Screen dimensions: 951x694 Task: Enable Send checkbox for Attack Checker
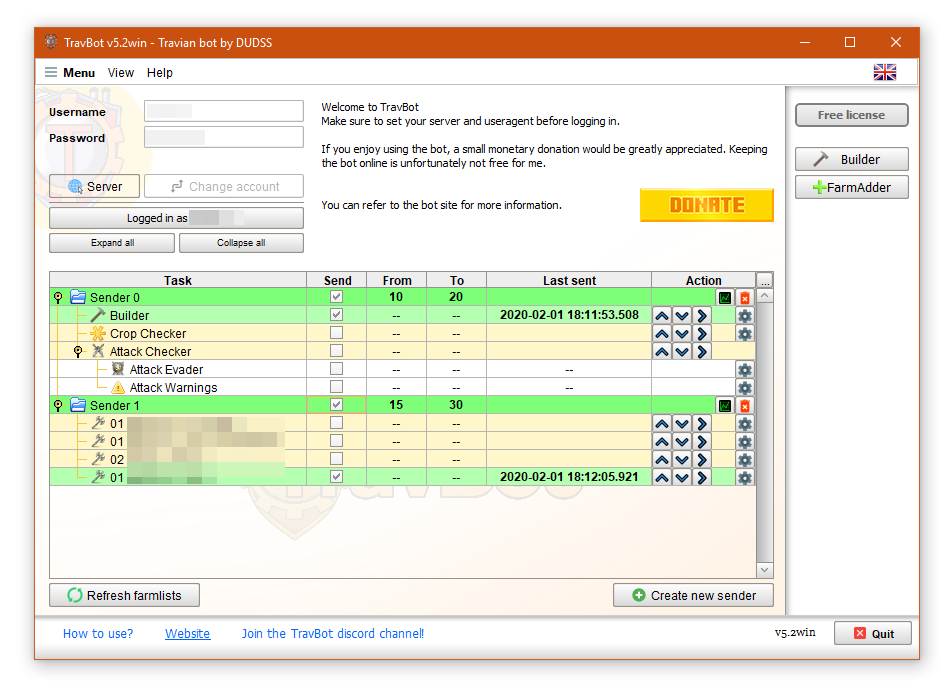tap(336, 351)
